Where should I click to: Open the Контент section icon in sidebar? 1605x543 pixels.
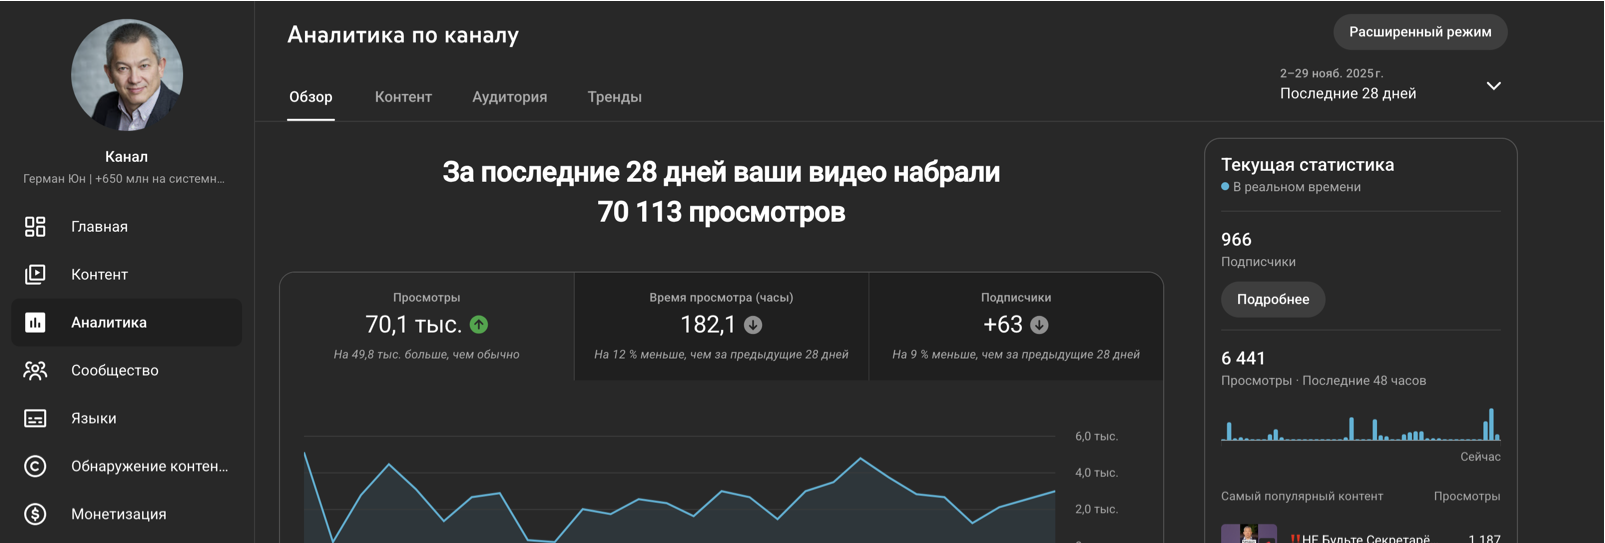click(x=35, y=274)
